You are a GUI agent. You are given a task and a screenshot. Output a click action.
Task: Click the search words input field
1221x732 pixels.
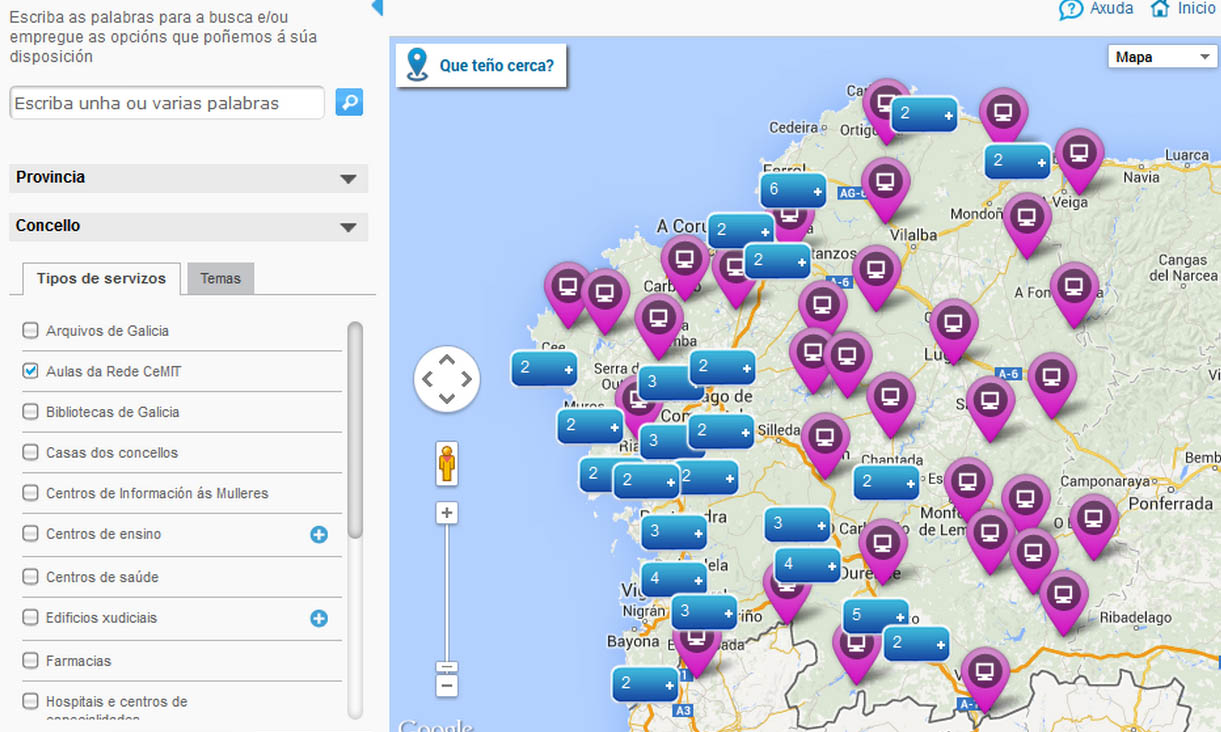(167, 103)
